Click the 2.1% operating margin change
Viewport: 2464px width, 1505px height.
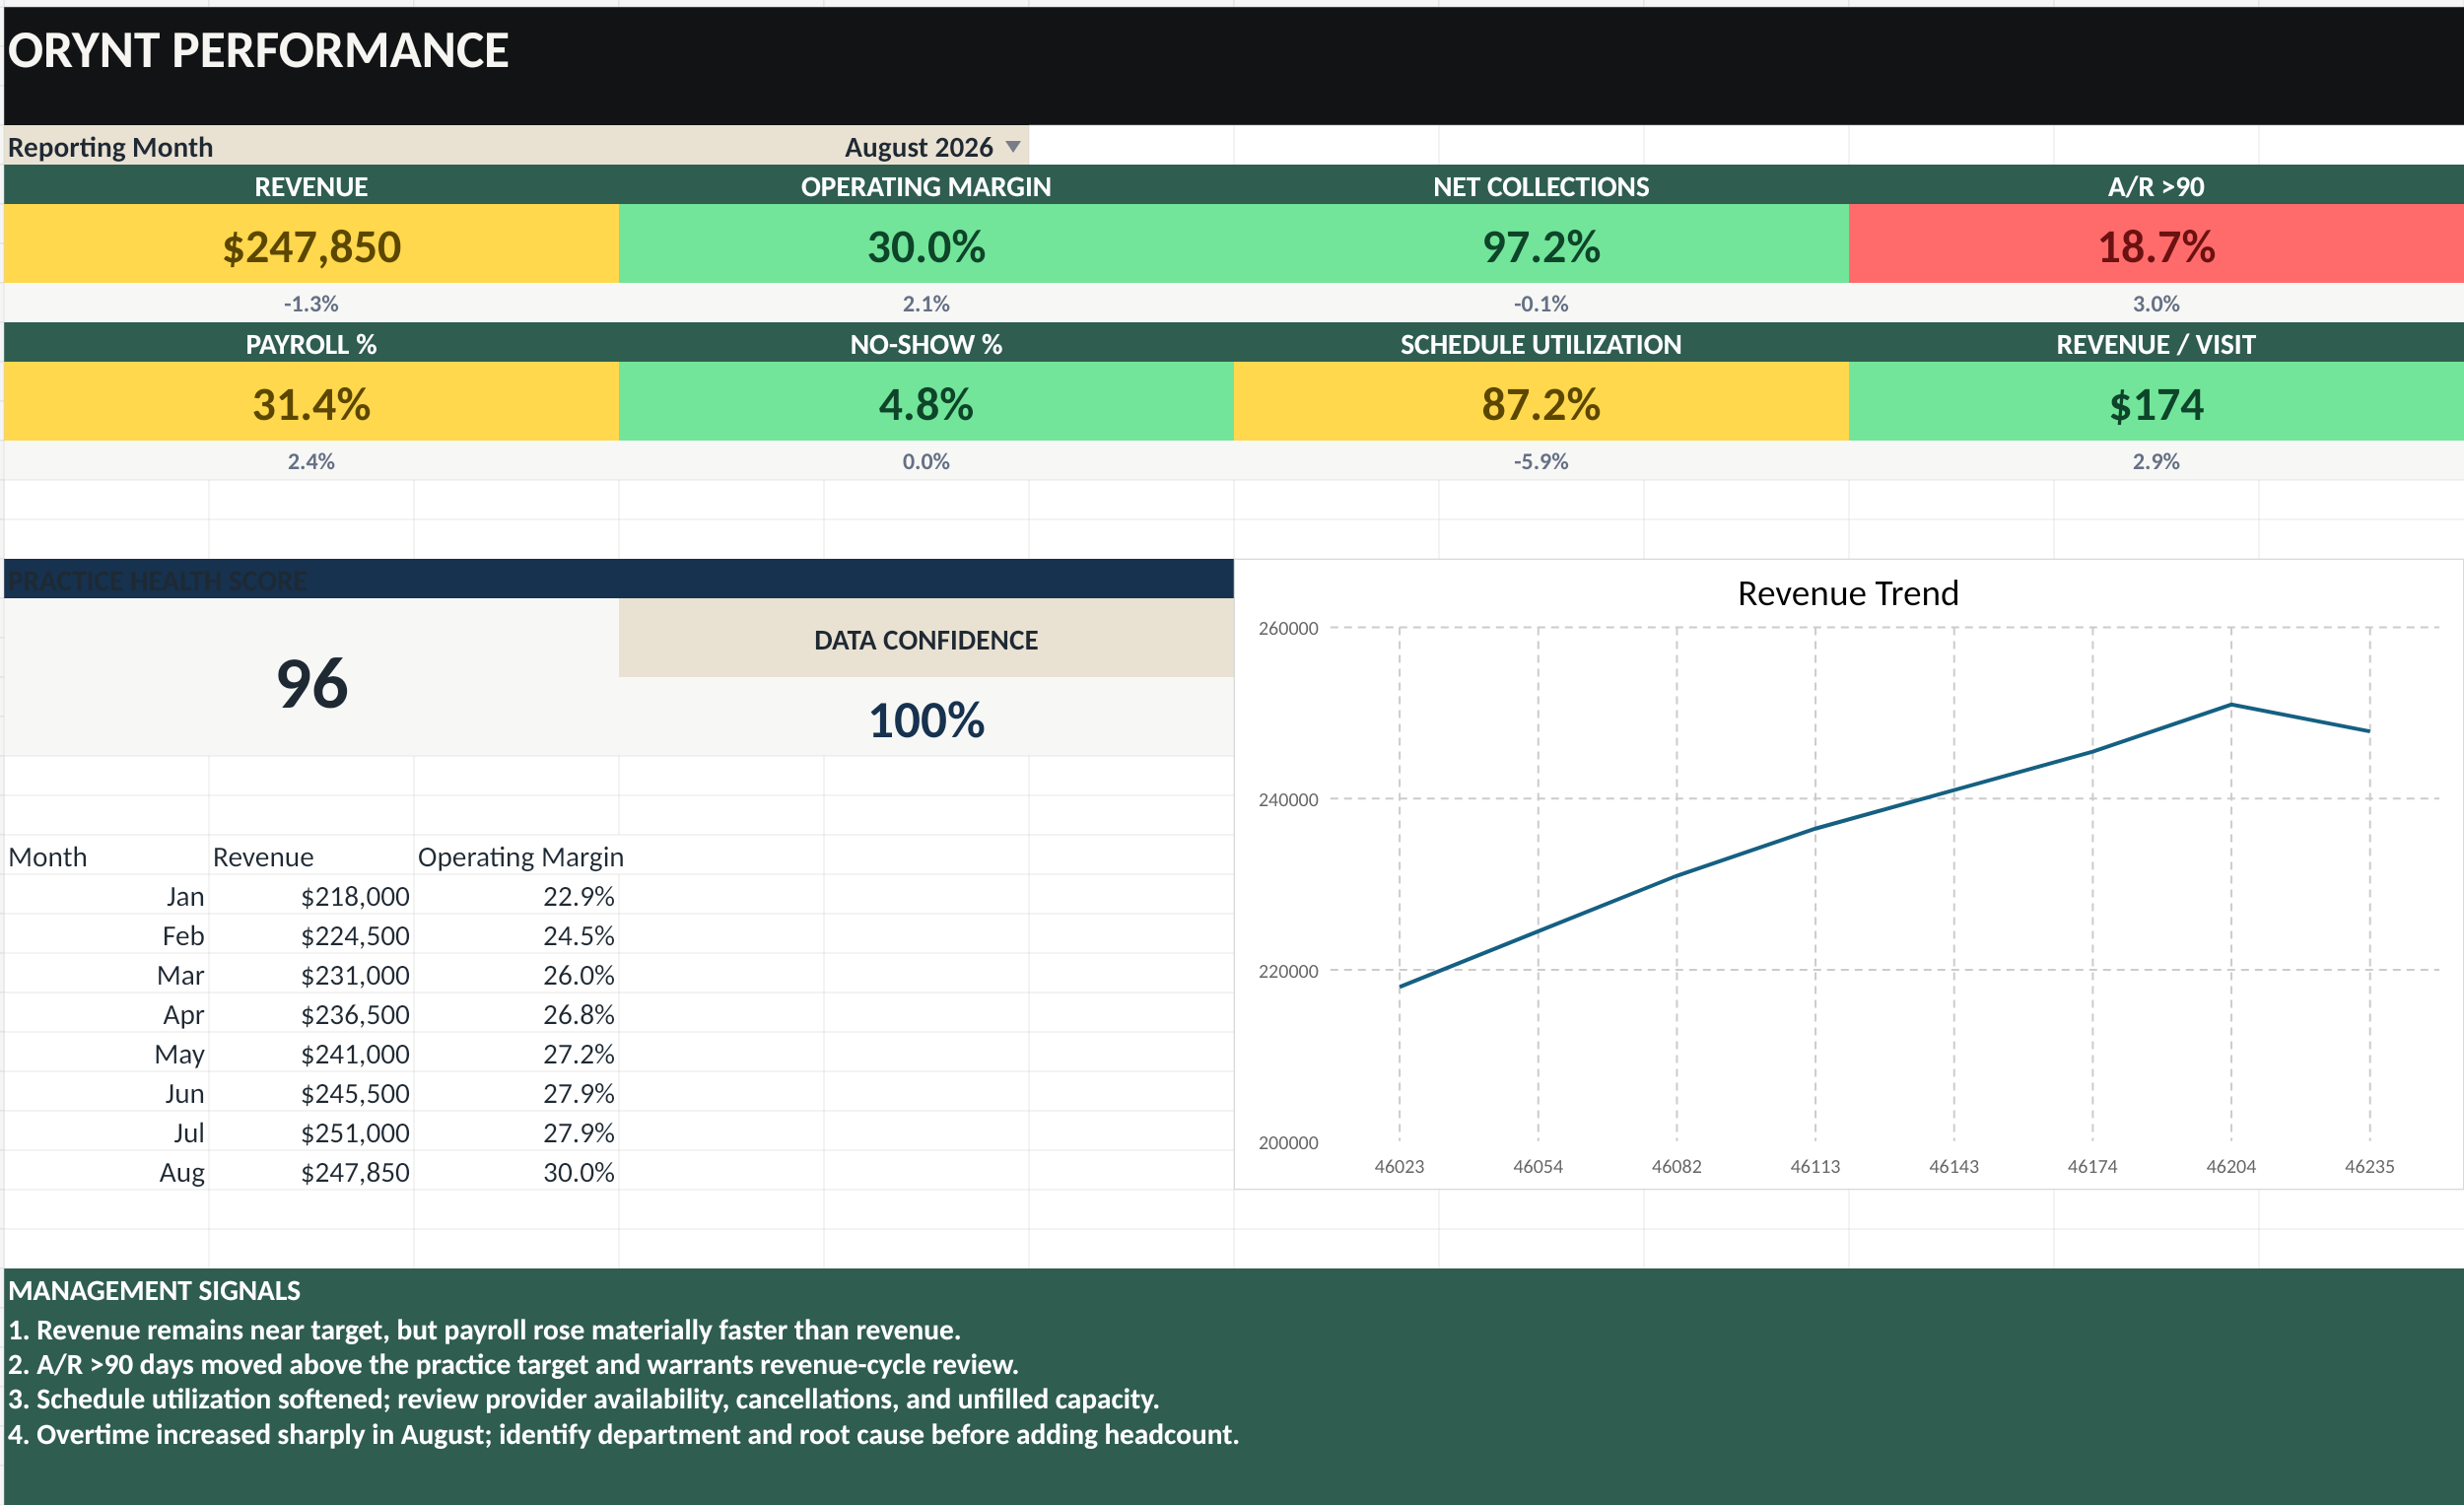[x=926, y=303]
